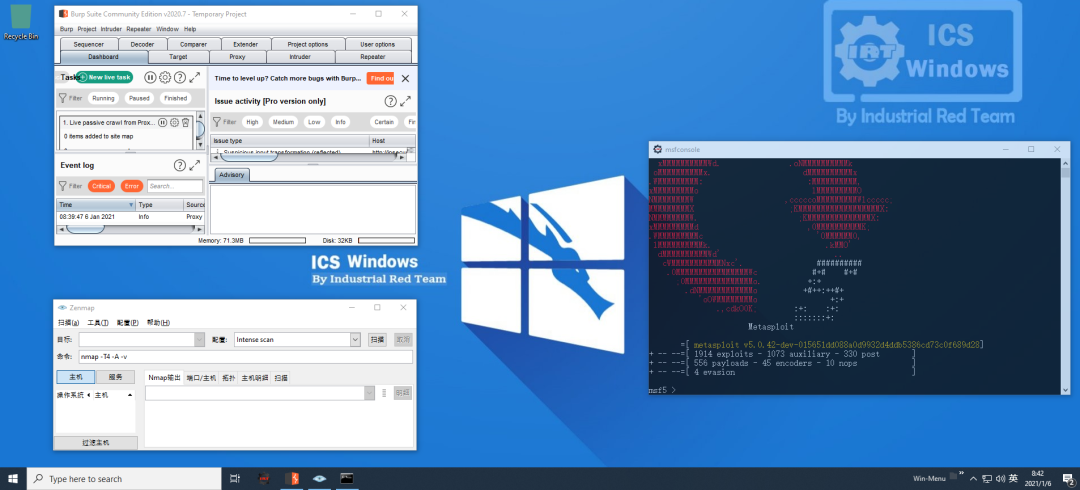1080x490 pixels.
Task: Click the Event log horizontal scrollbar thumb
Action: 85,229
